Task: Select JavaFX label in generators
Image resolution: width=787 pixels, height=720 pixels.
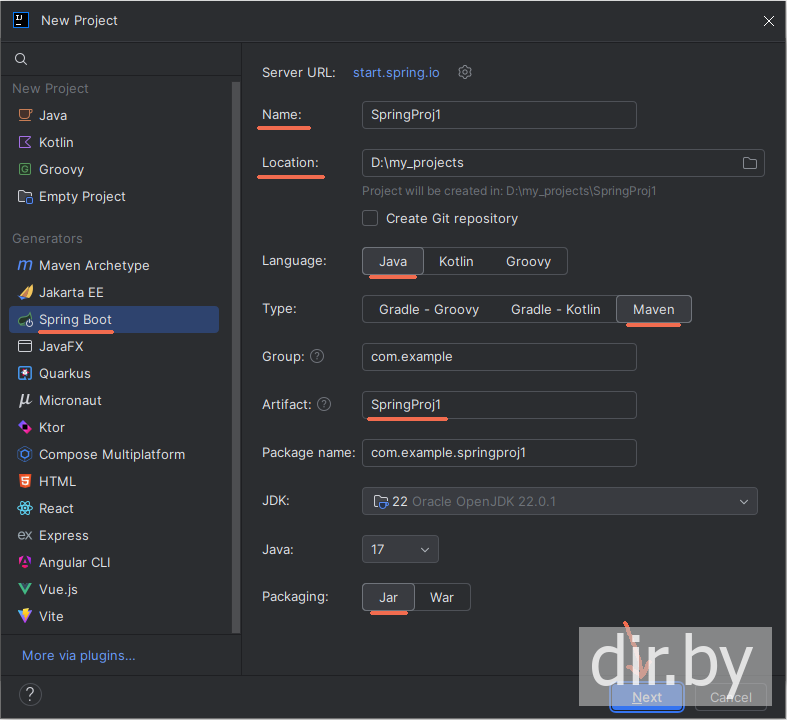Action: pos(61,346)
